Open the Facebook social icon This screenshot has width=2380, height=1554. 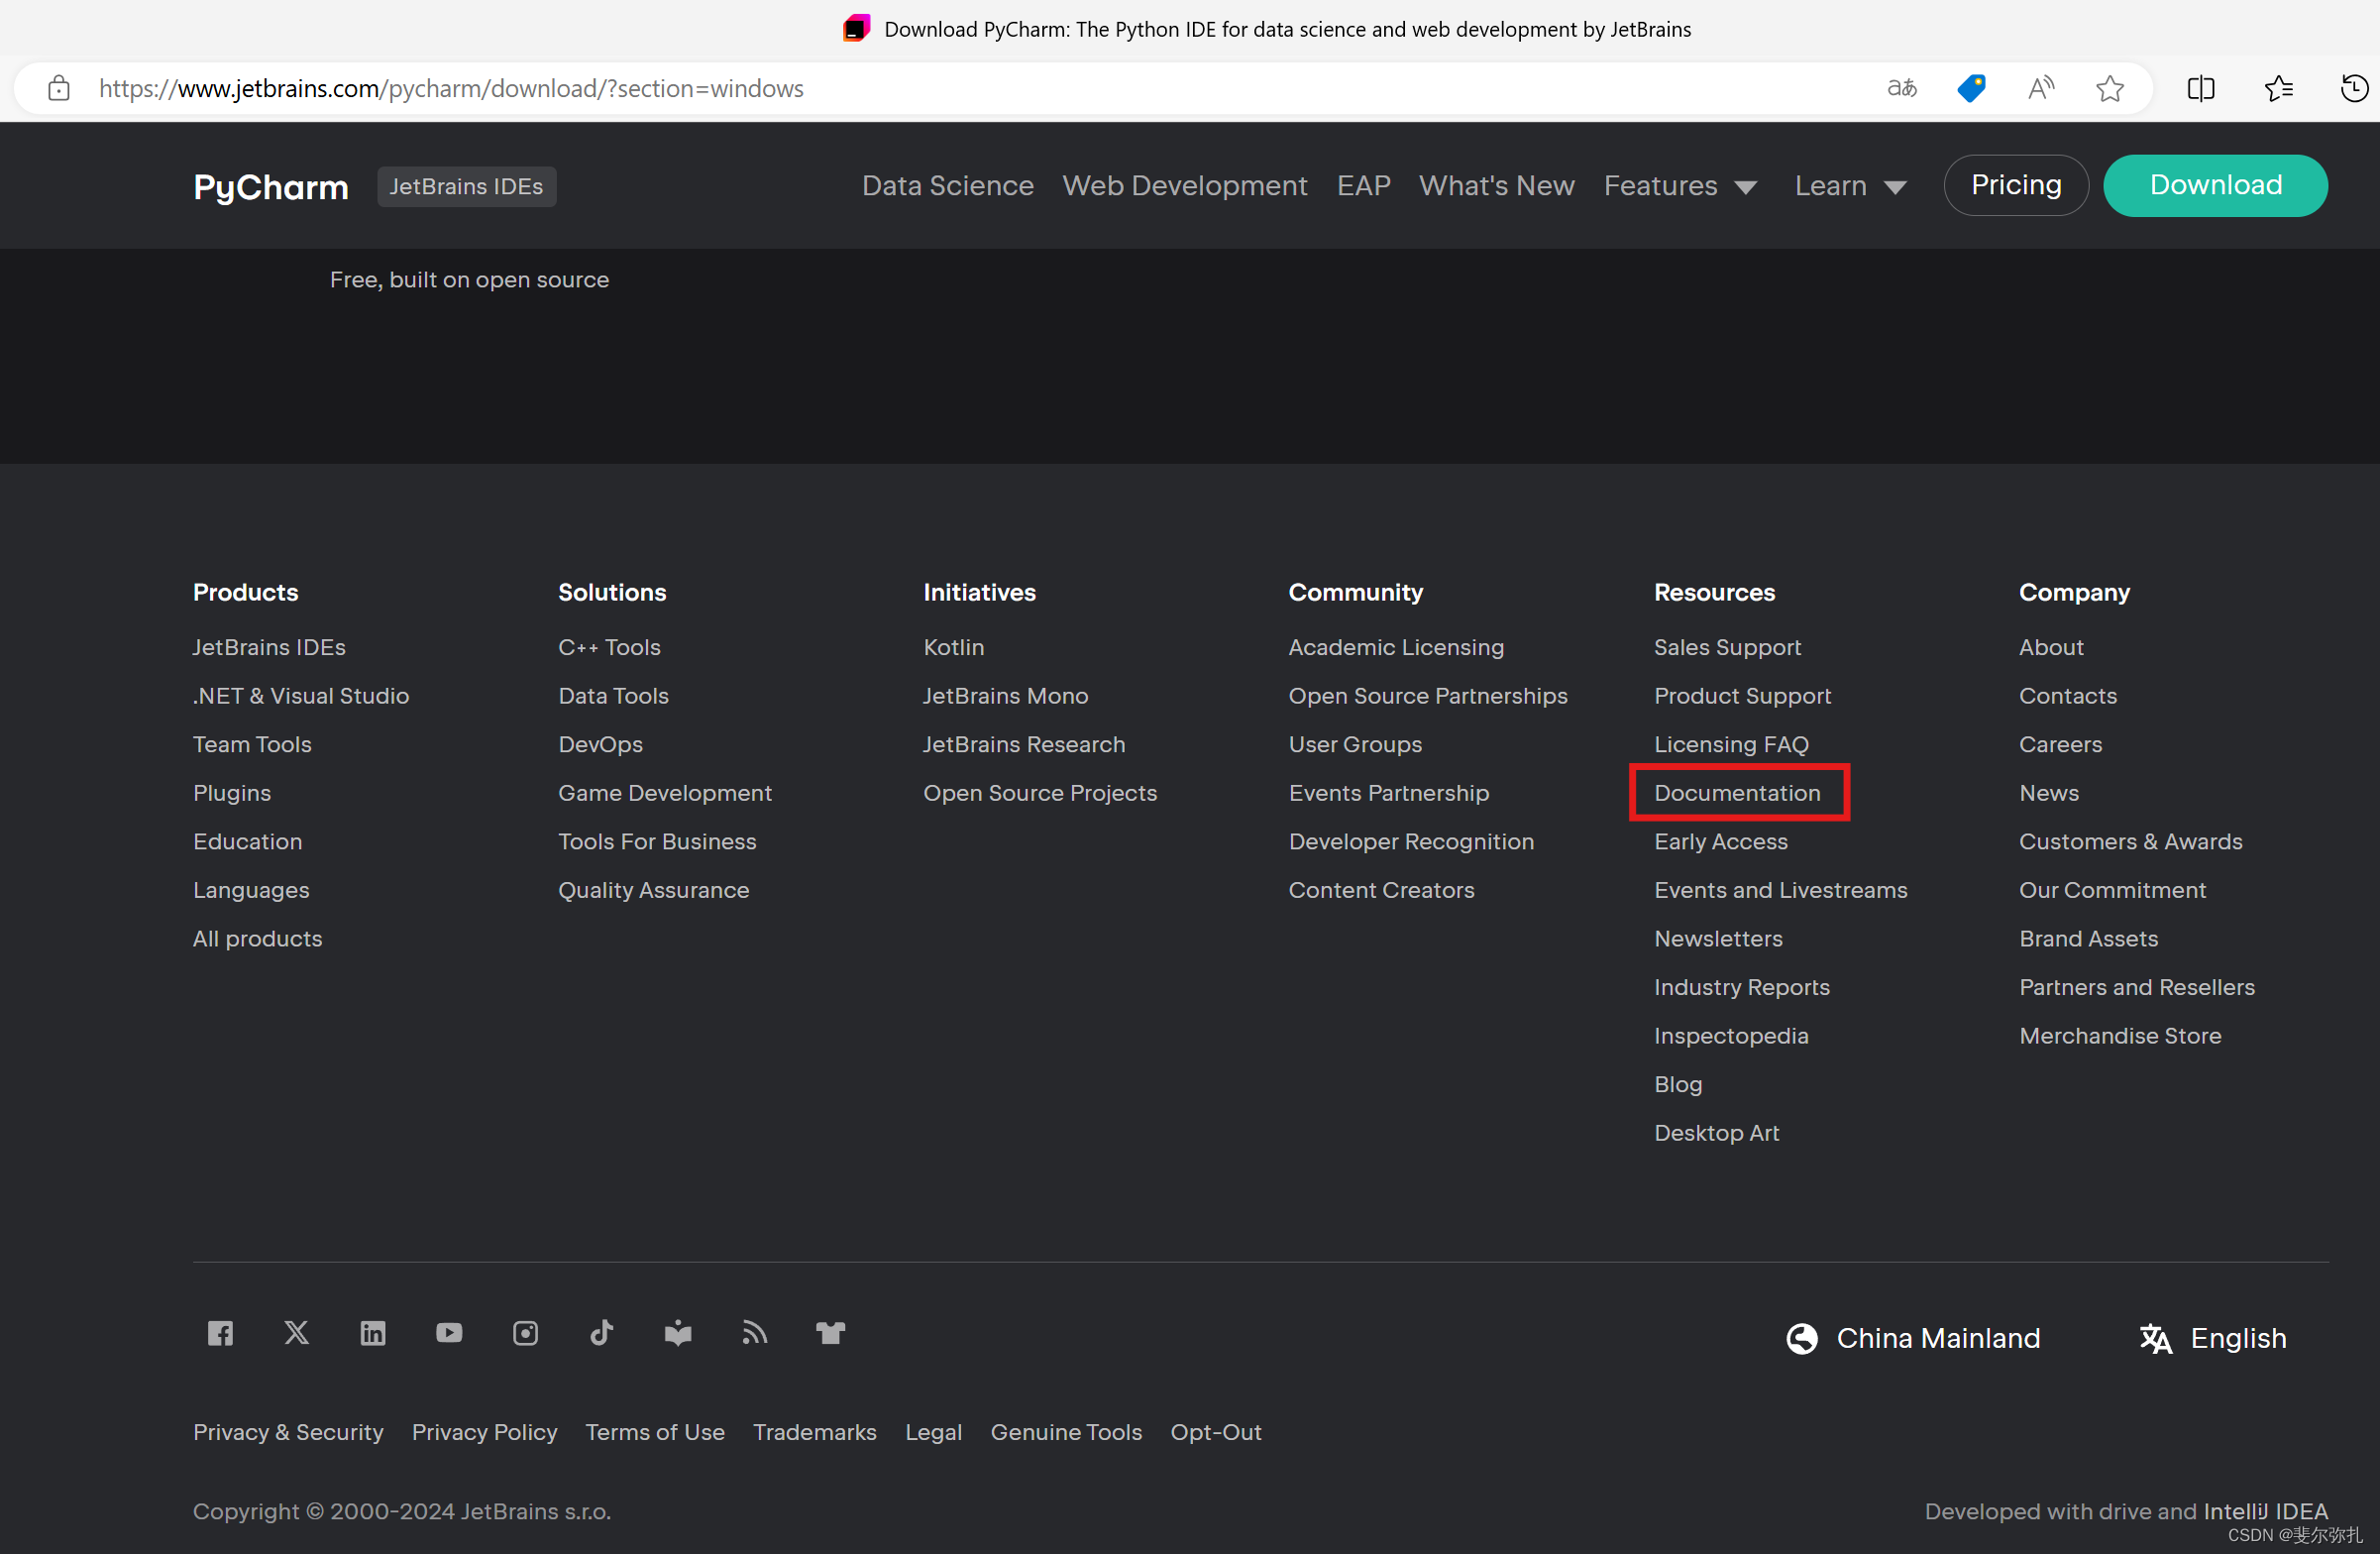220,1333
